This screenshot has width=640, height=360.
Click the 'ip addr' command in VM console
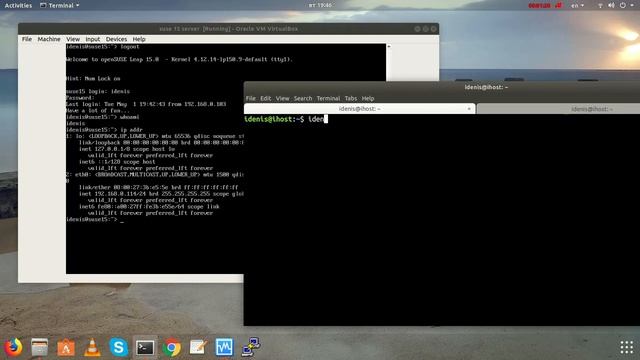[131, 130]
